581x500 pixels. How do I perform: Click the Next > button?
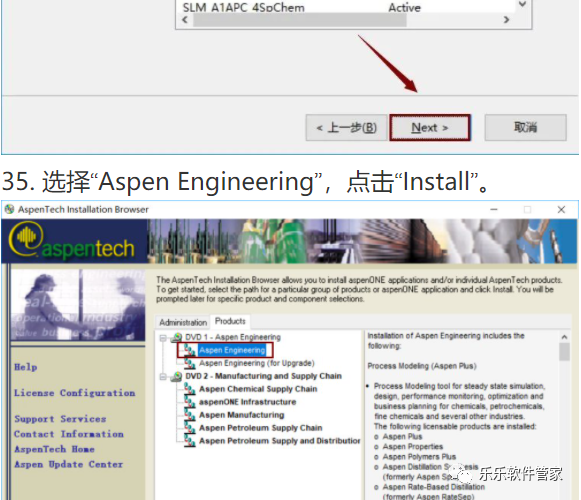[x=430, y=128]
